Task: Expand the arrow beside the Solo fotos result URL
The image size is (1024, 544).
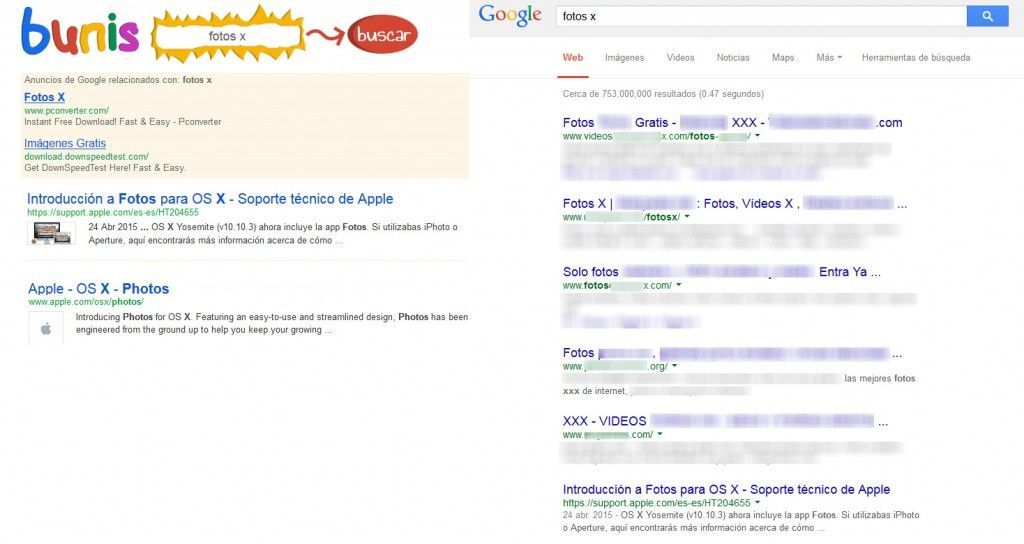Action: pyautogui.click(x=679, y=285)
